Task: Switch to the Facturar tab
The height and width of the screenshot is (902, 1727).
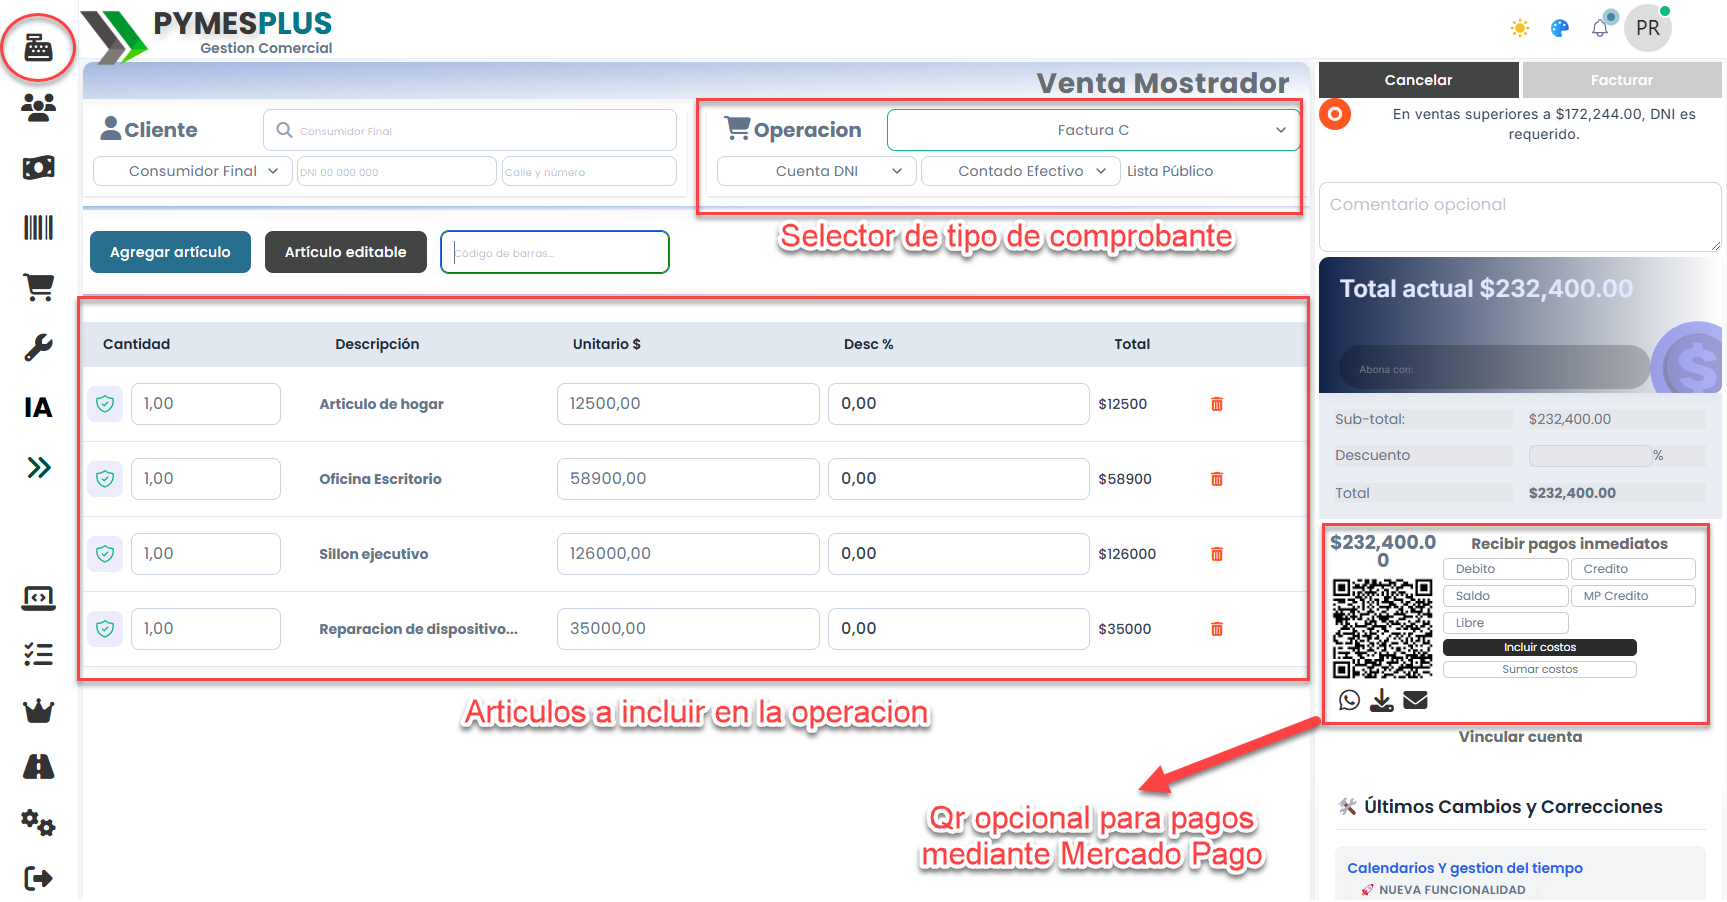Action: [x=1622, y=79]
